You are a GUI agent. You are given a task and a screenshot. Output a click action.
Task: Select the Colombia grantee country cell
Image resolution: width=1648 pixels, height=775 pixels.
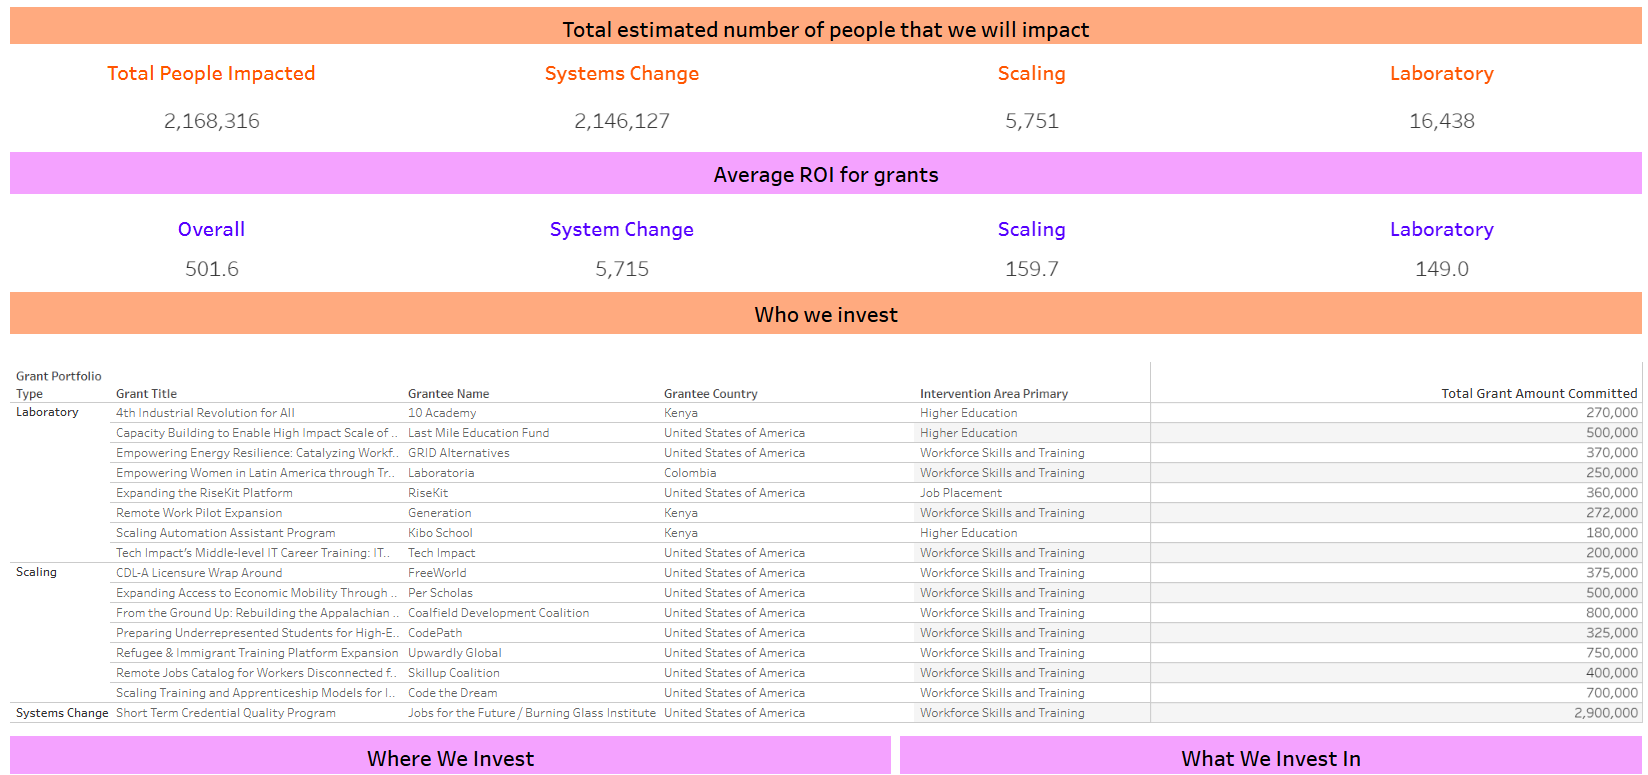(690, 473)
